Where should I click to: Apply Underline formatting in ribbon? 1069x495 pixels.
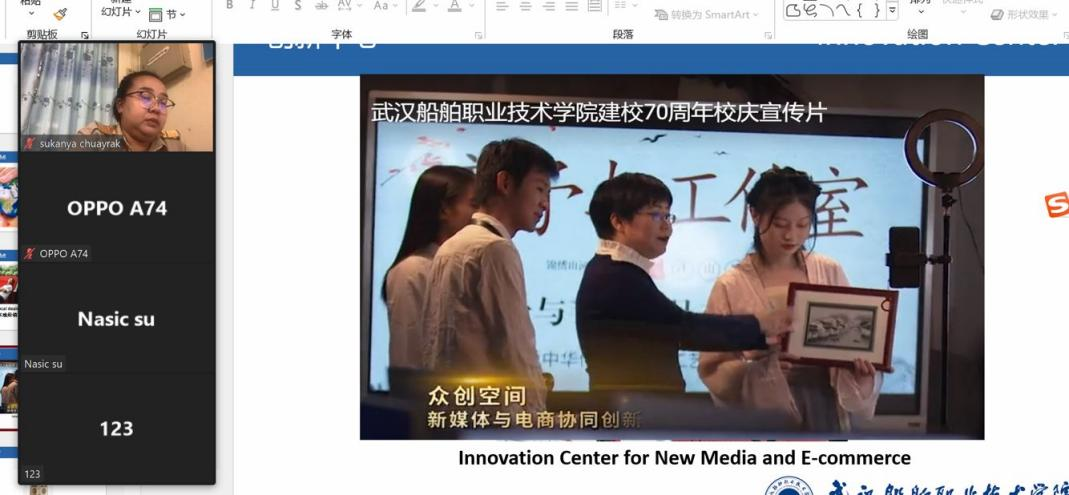click(x=275, y=5)
